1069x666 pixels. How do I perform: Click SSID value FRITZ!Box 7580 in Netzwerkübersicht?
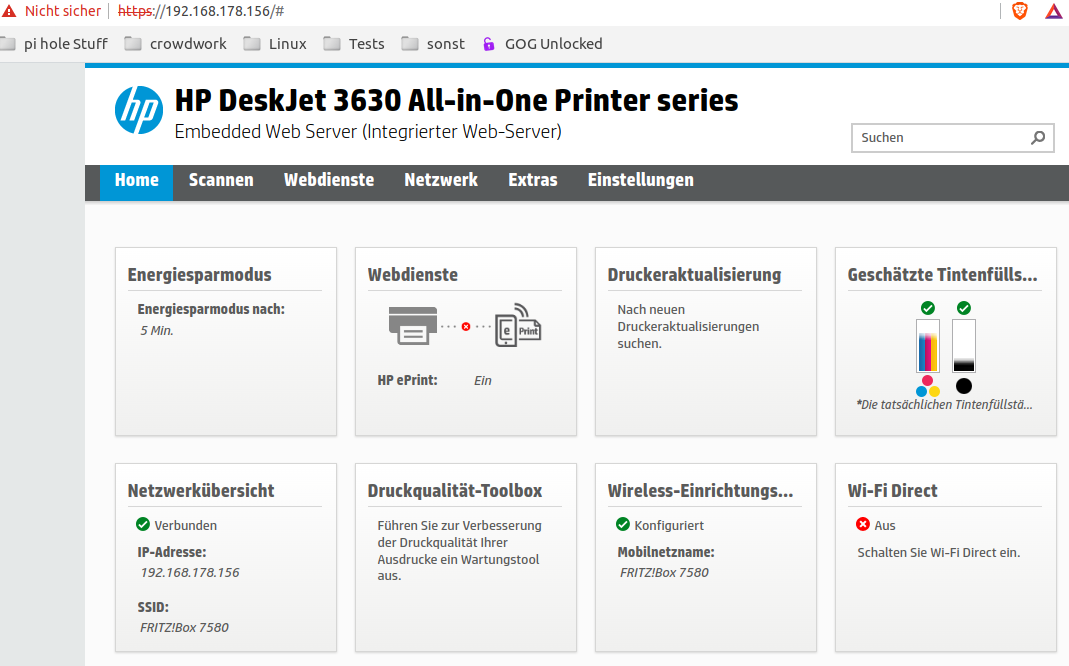(184, 628)
